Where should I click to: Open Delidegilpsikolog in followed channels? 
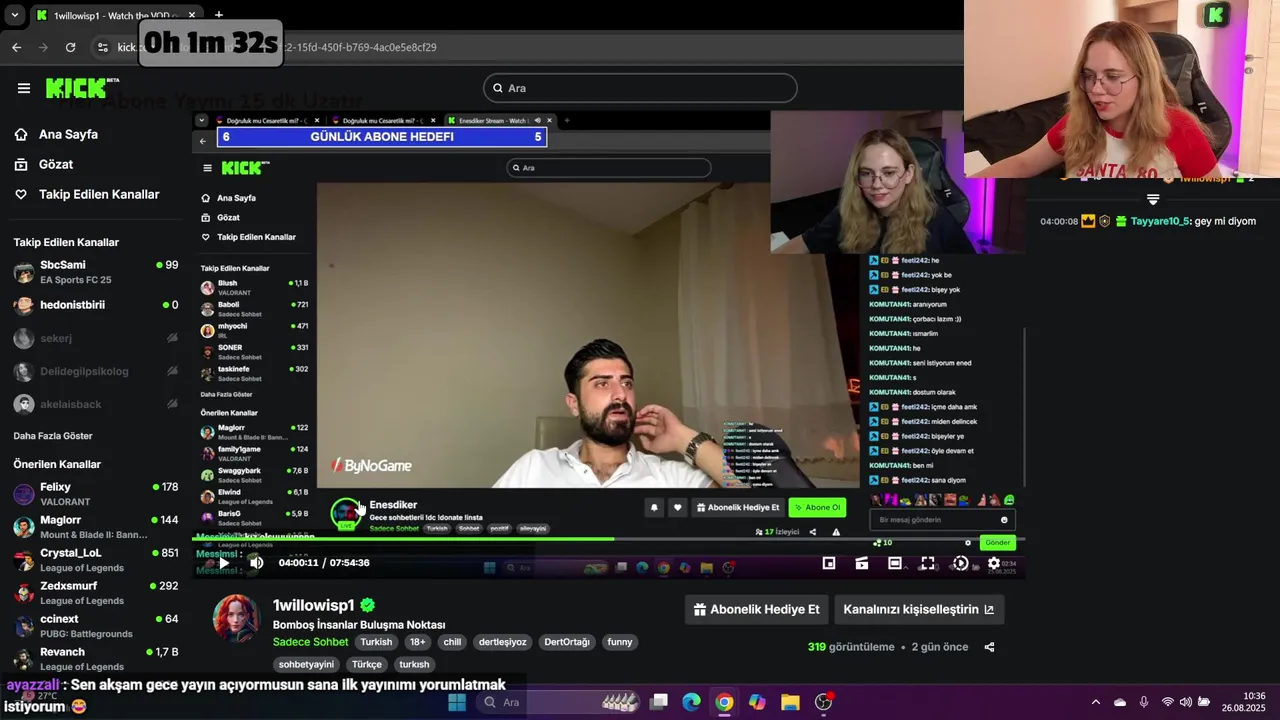point(95,371)
